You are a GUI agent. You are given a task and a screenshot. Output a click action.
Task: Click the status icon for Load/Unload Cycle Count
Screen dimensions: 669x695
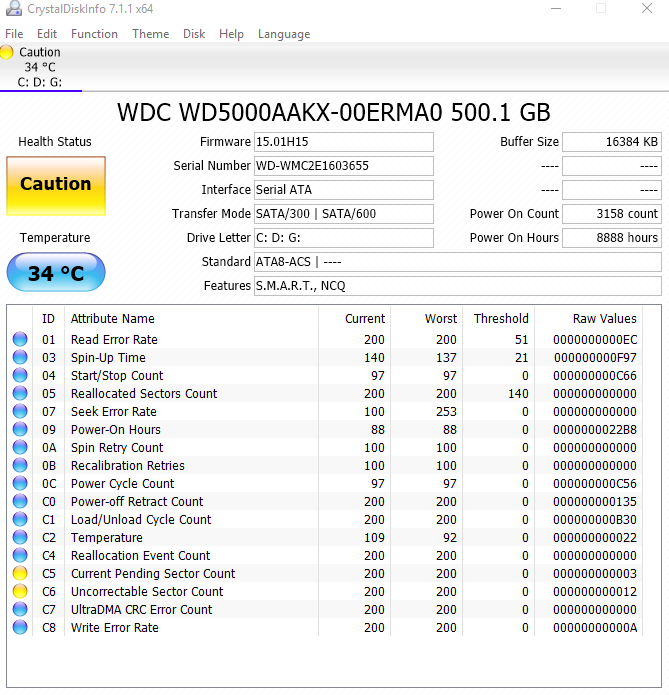(x=20, y=519)
